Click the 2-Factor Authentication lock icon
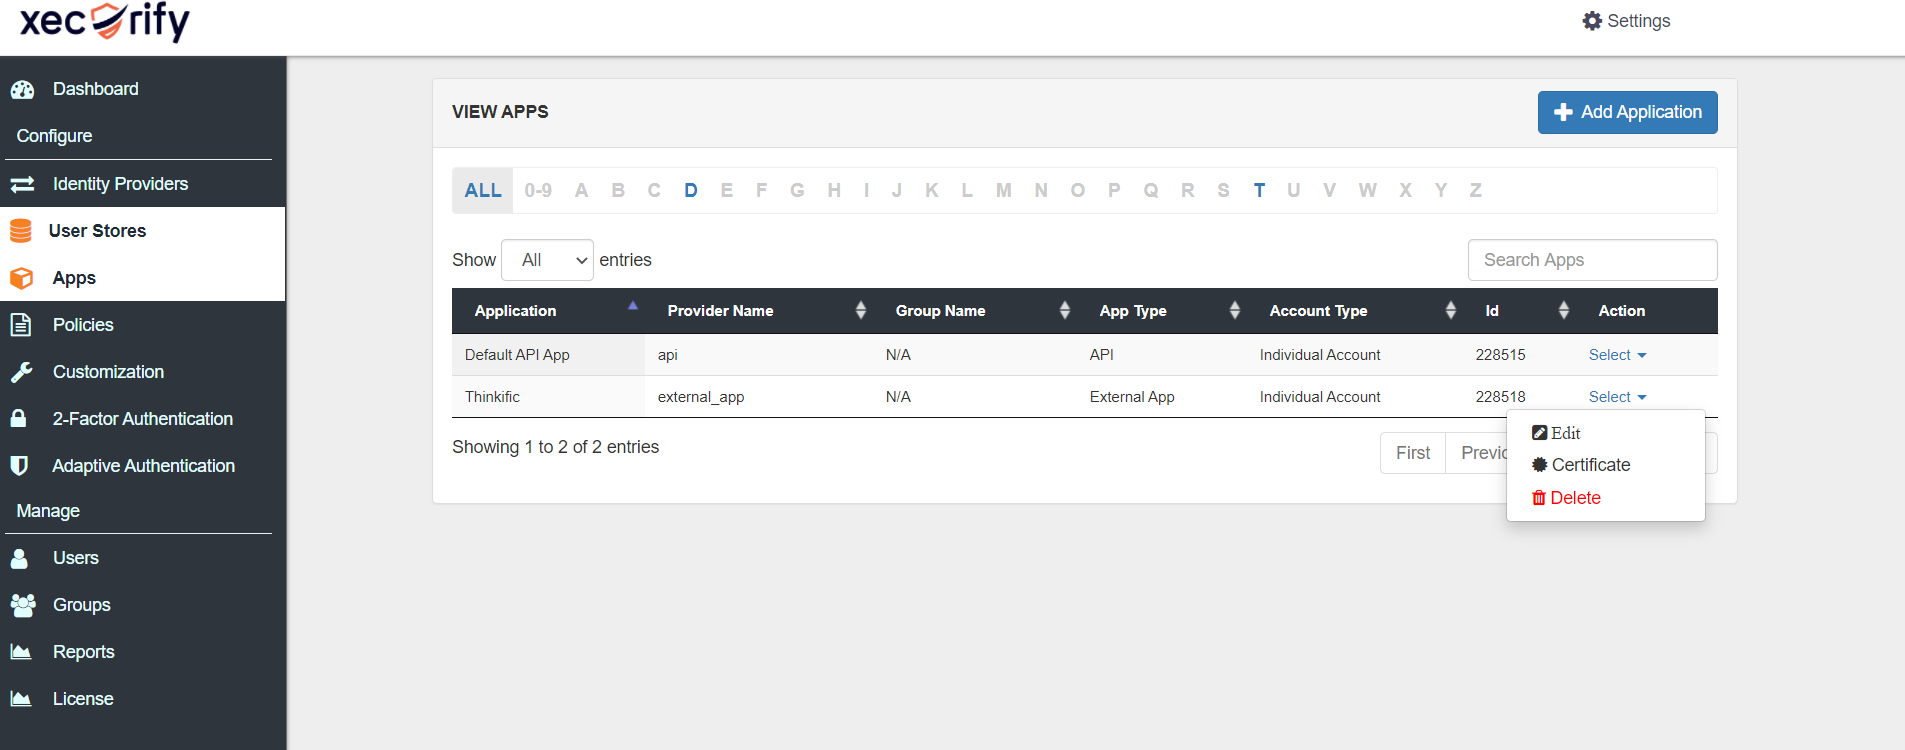The image size is (1905, 750). pos(18,418)
